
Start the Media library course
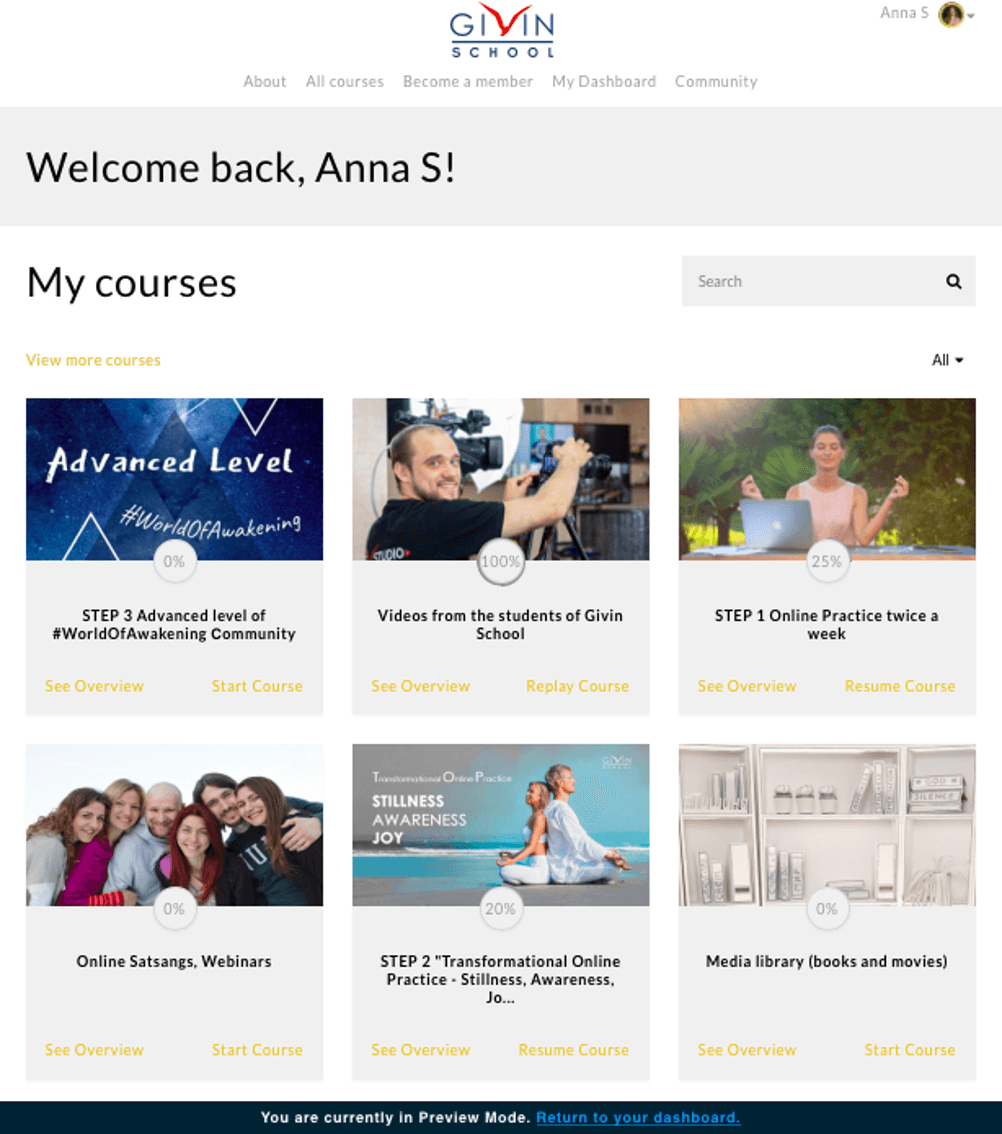point(909,1049)
